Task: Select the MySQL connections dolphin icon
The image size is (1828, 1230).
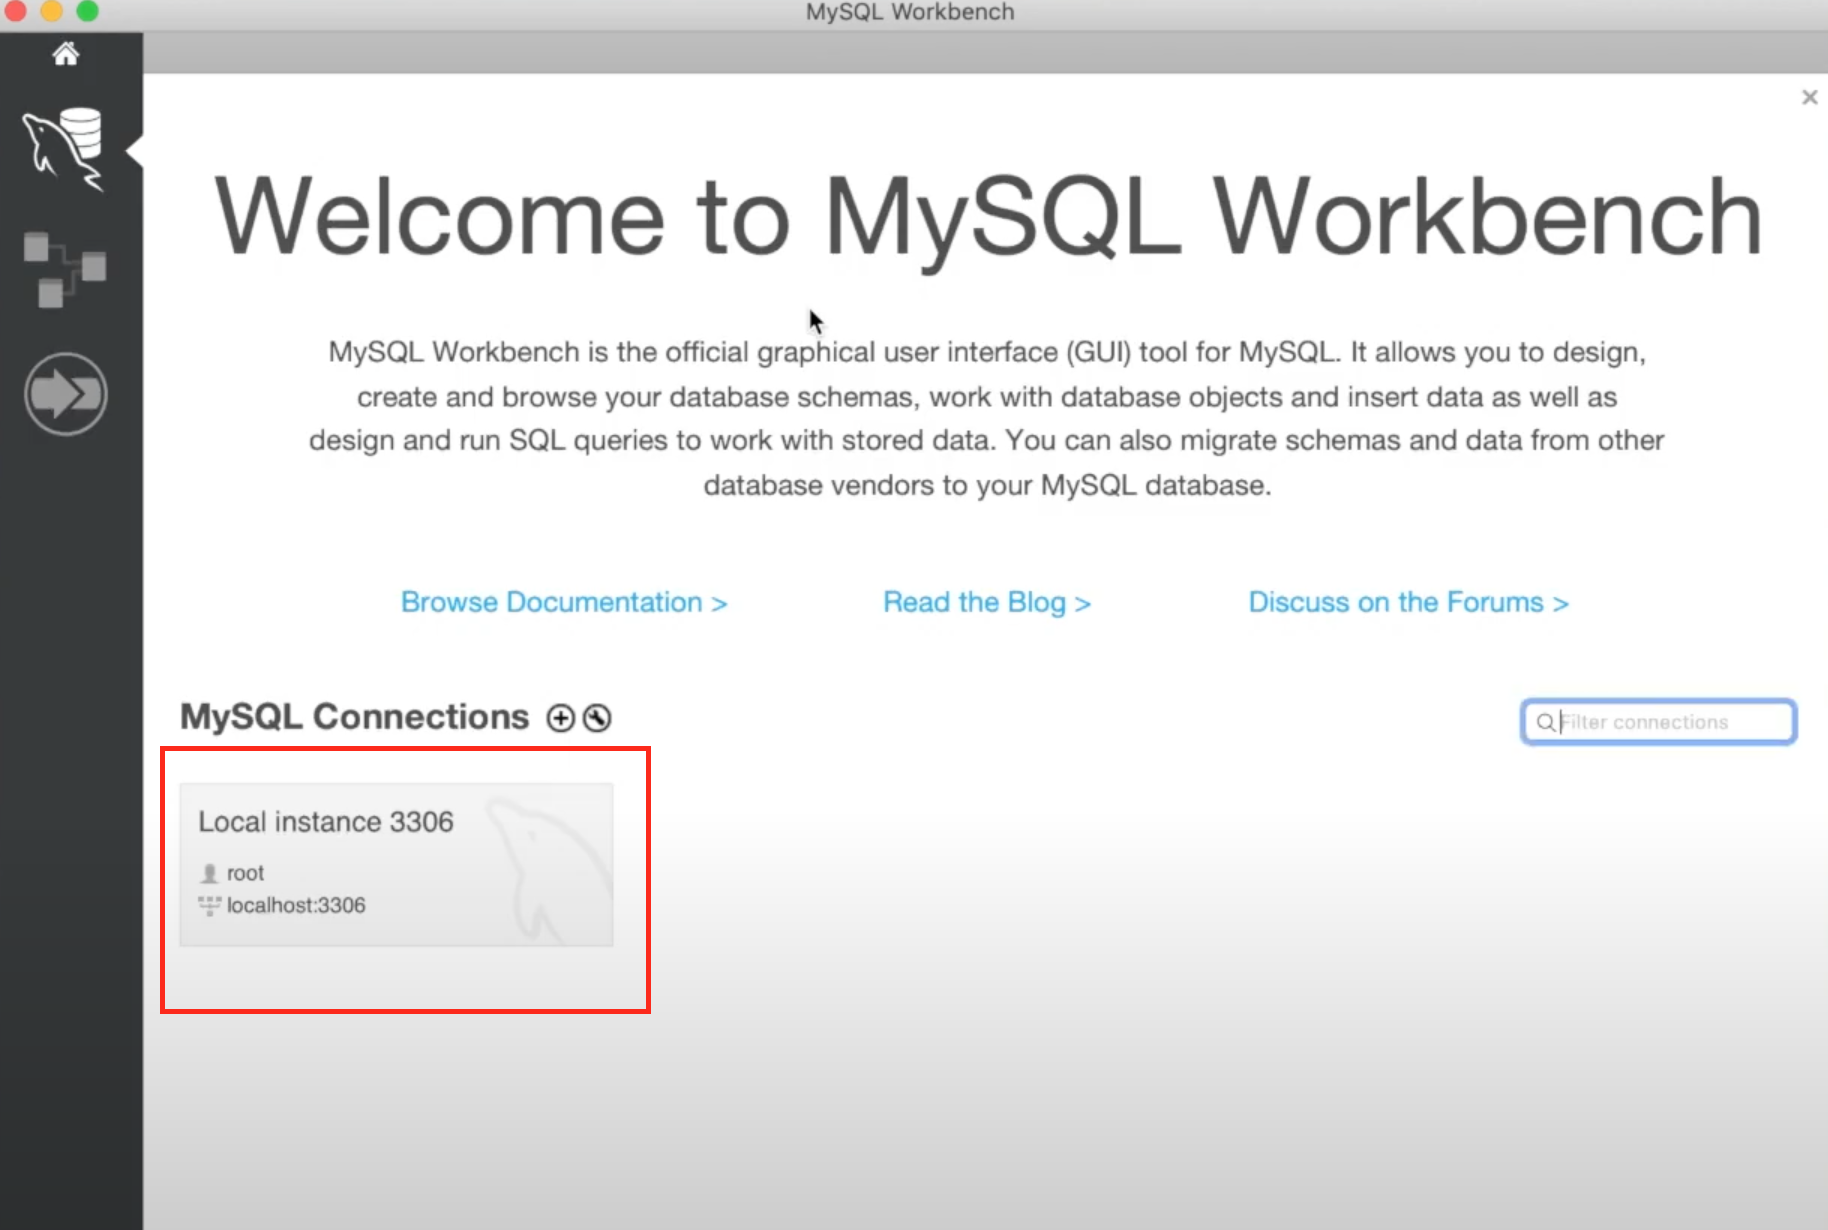Action: coord(64,150)
